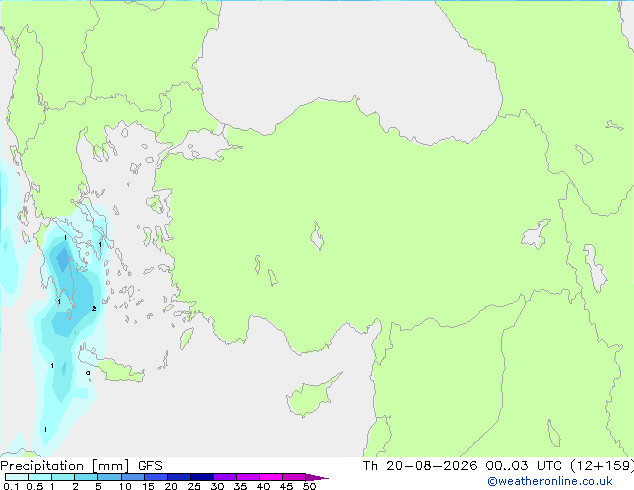Click the '2' precipitation value on the map
Screen dimensions: 634x490
click(94, 308)
